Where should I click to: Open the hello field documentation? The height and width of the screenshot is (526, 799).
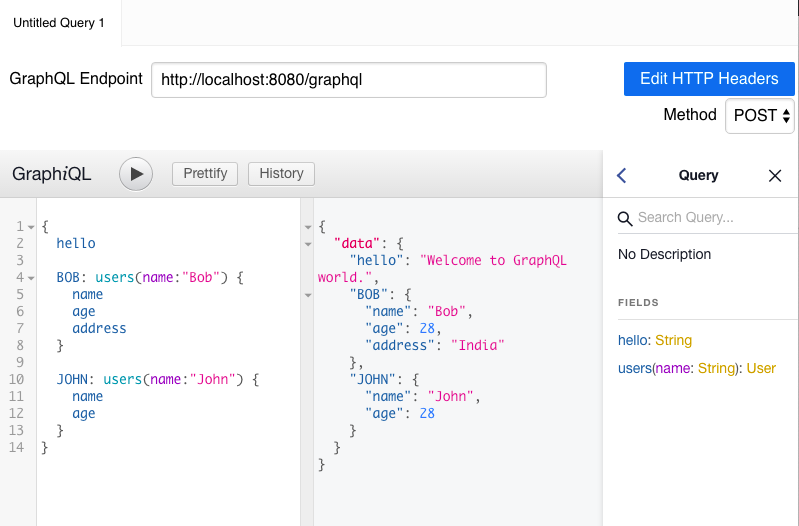tap(634, 340)
